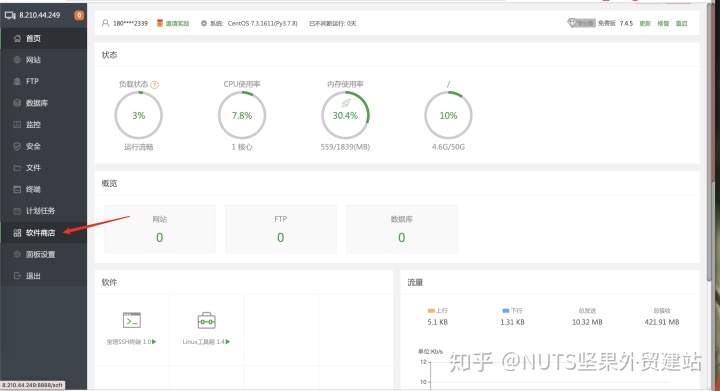Screen dimensions: 720x391
Task: Click the 流量 section heading
Action: pyautogui.click(x=415, y=283)
